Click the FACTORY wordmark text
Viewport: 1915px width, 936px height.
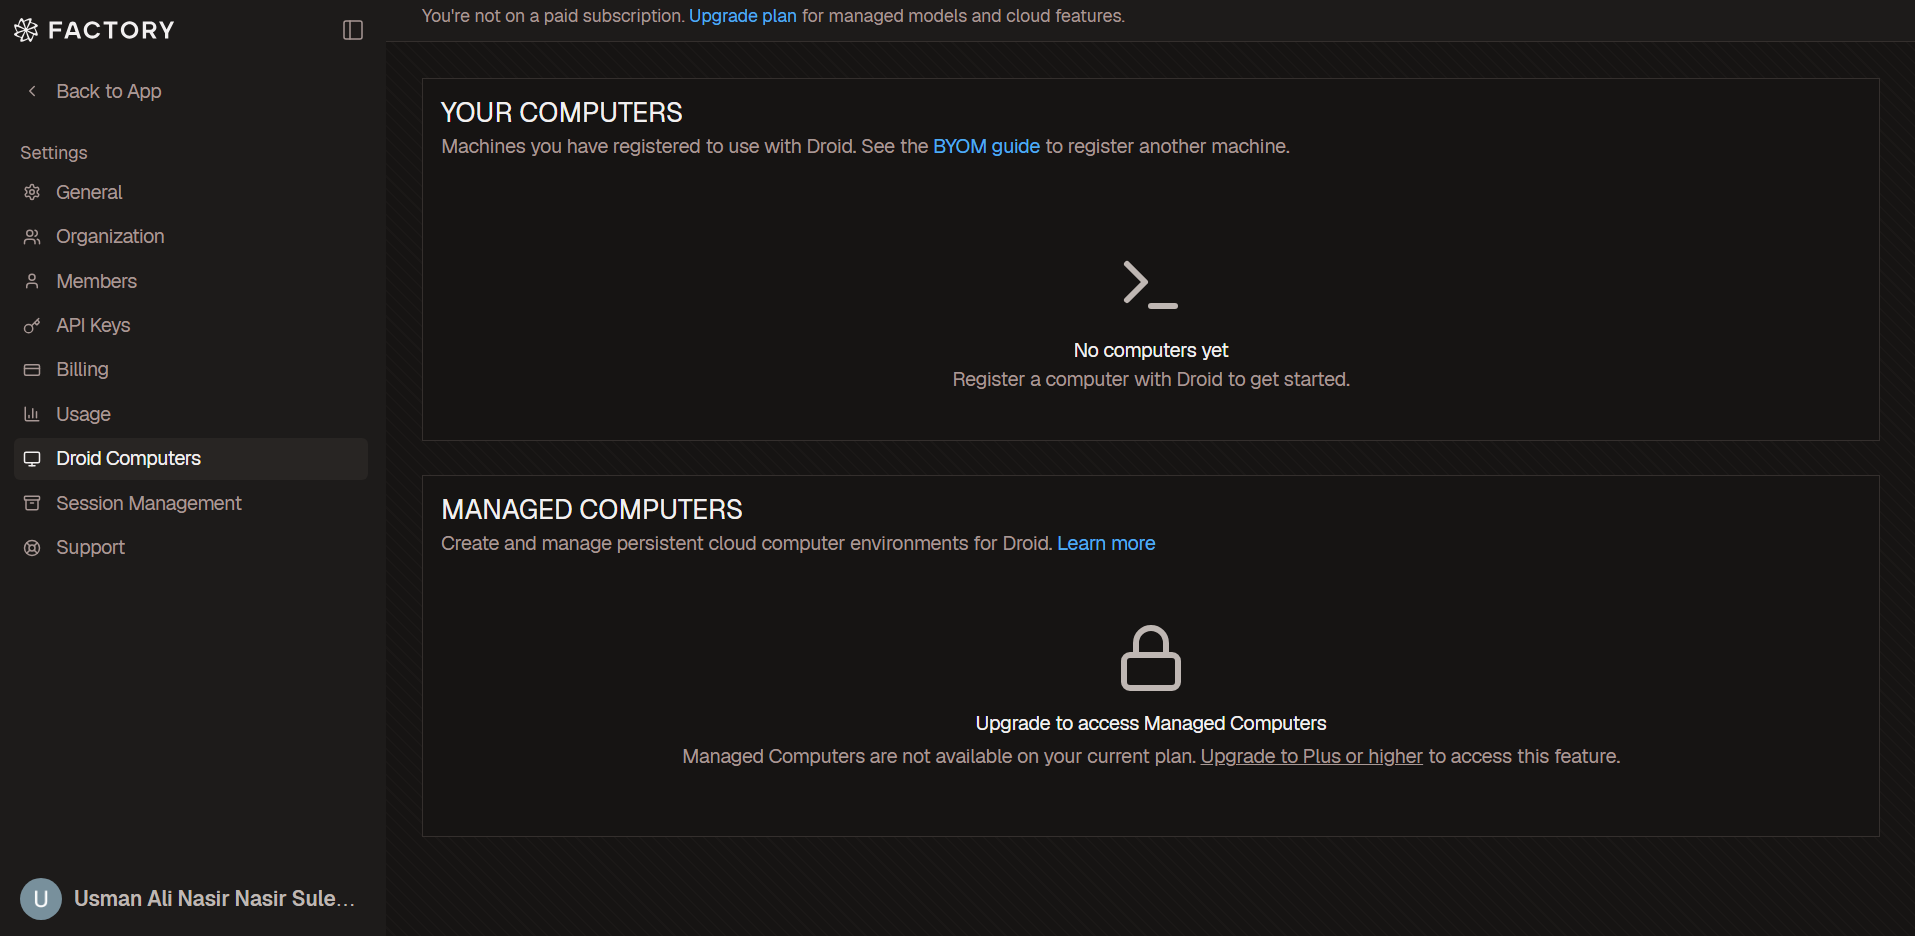click(111, 30)
